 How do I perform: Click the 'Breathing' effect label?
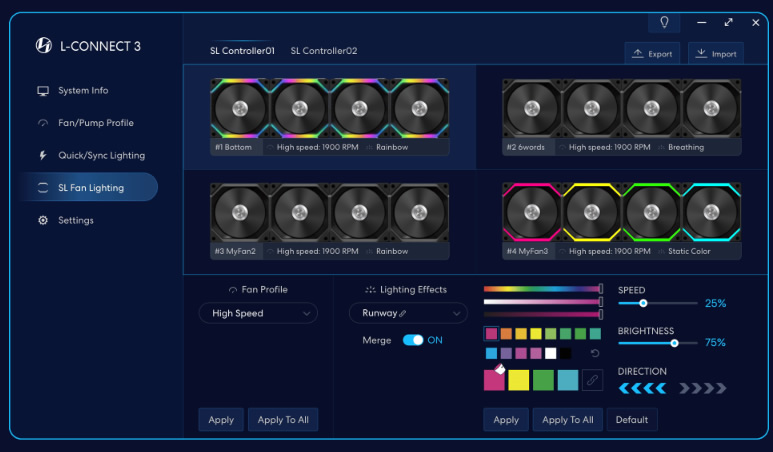pos(686,147)
